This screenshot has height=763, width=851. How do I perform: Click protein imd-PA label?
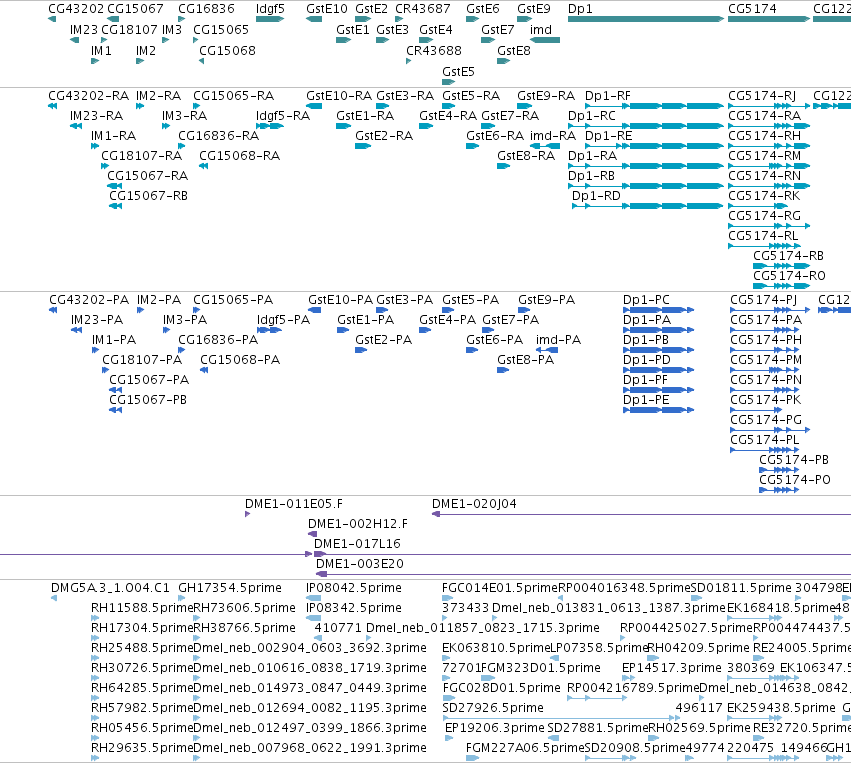558,340
